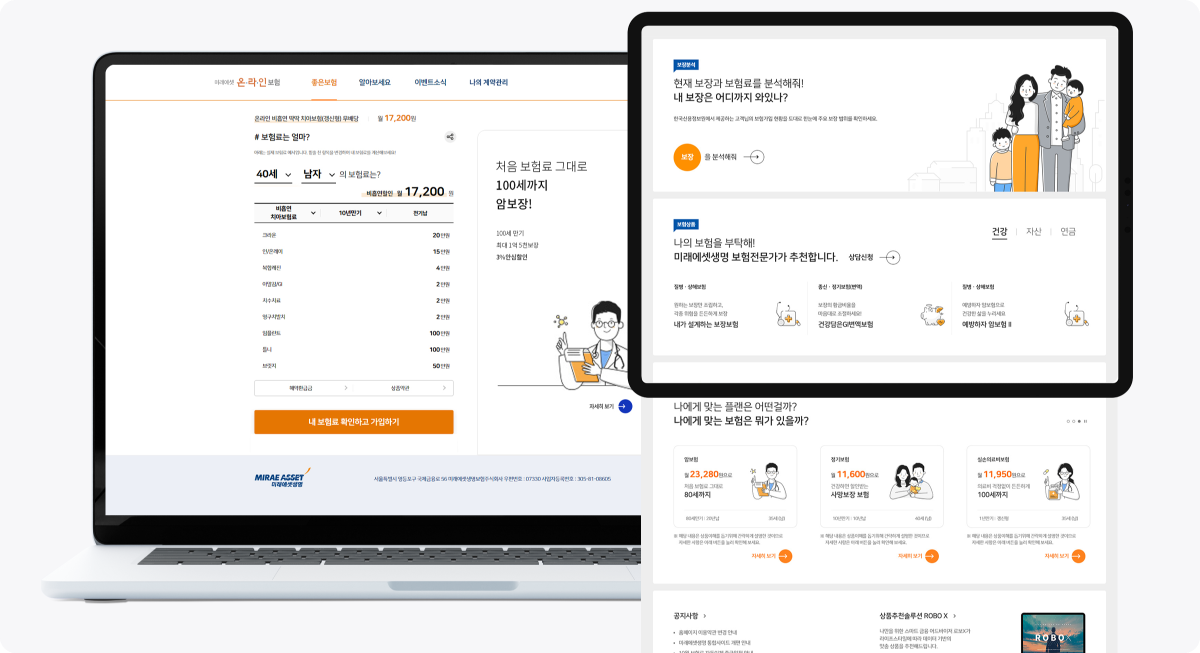The height and width of the screenshot is (653, 1200).
Task: Click the arrow circle after 을 분석해줘
Action: tap(756, 157)
